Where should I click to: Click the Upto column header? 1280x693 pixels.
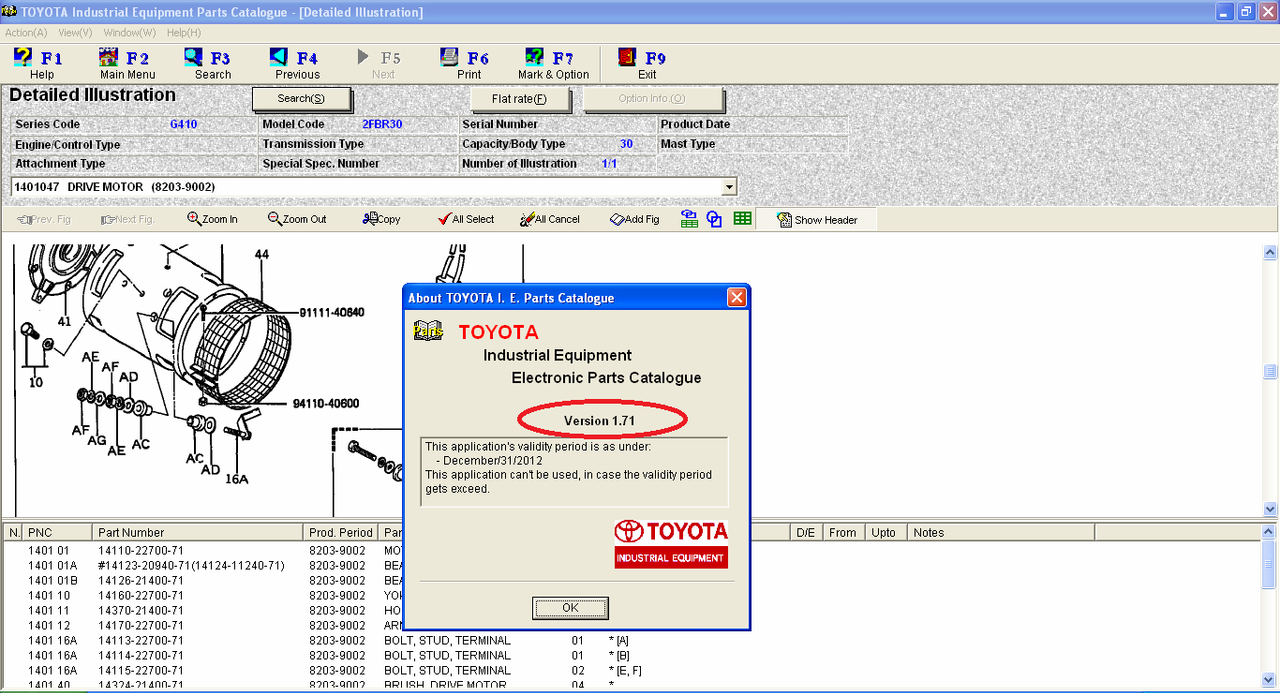coord(884,533)
